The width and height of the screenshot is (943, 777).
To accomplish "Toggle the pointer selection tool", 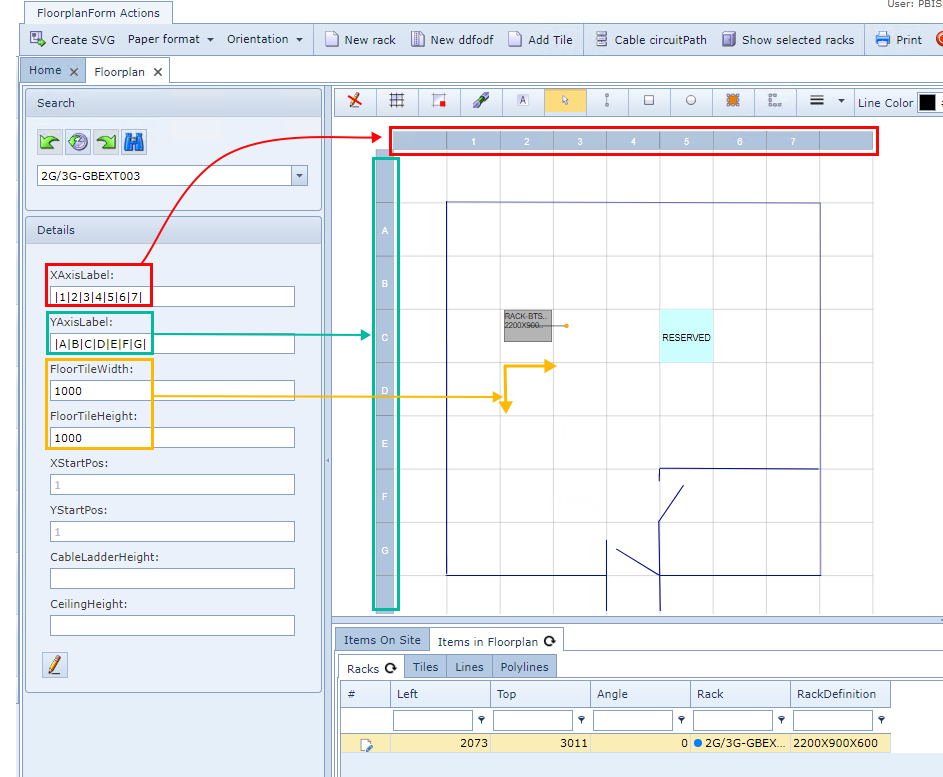I will click(x=565, y=101).
